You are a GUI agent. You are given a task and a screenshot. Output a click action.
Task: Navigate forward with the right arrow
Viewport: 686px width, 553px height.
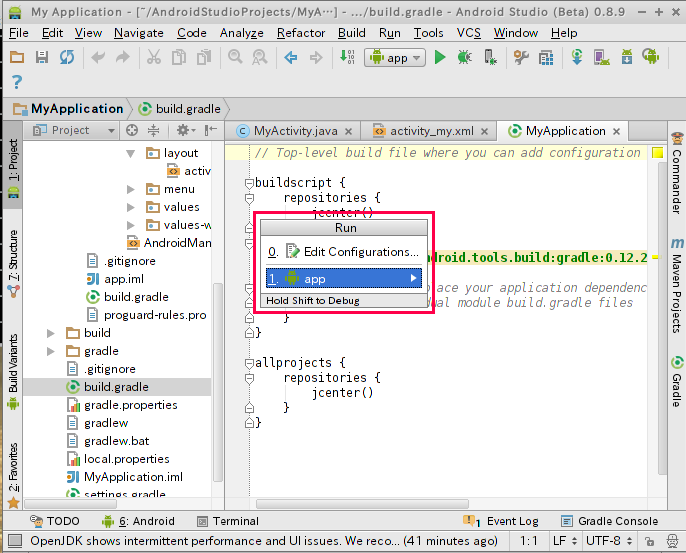click(x=316, y=57)
